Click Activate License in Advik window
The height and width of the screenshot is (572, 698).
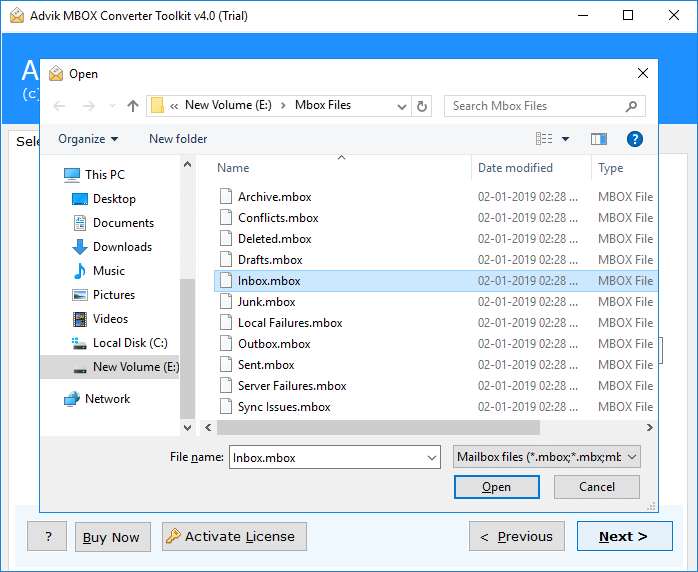click(x=234, y=536)
